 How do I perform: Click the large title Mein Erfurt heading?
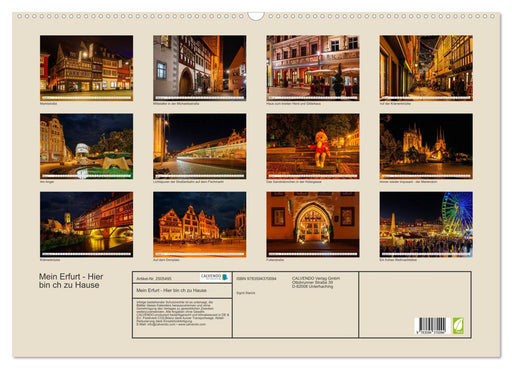(71, 281)
